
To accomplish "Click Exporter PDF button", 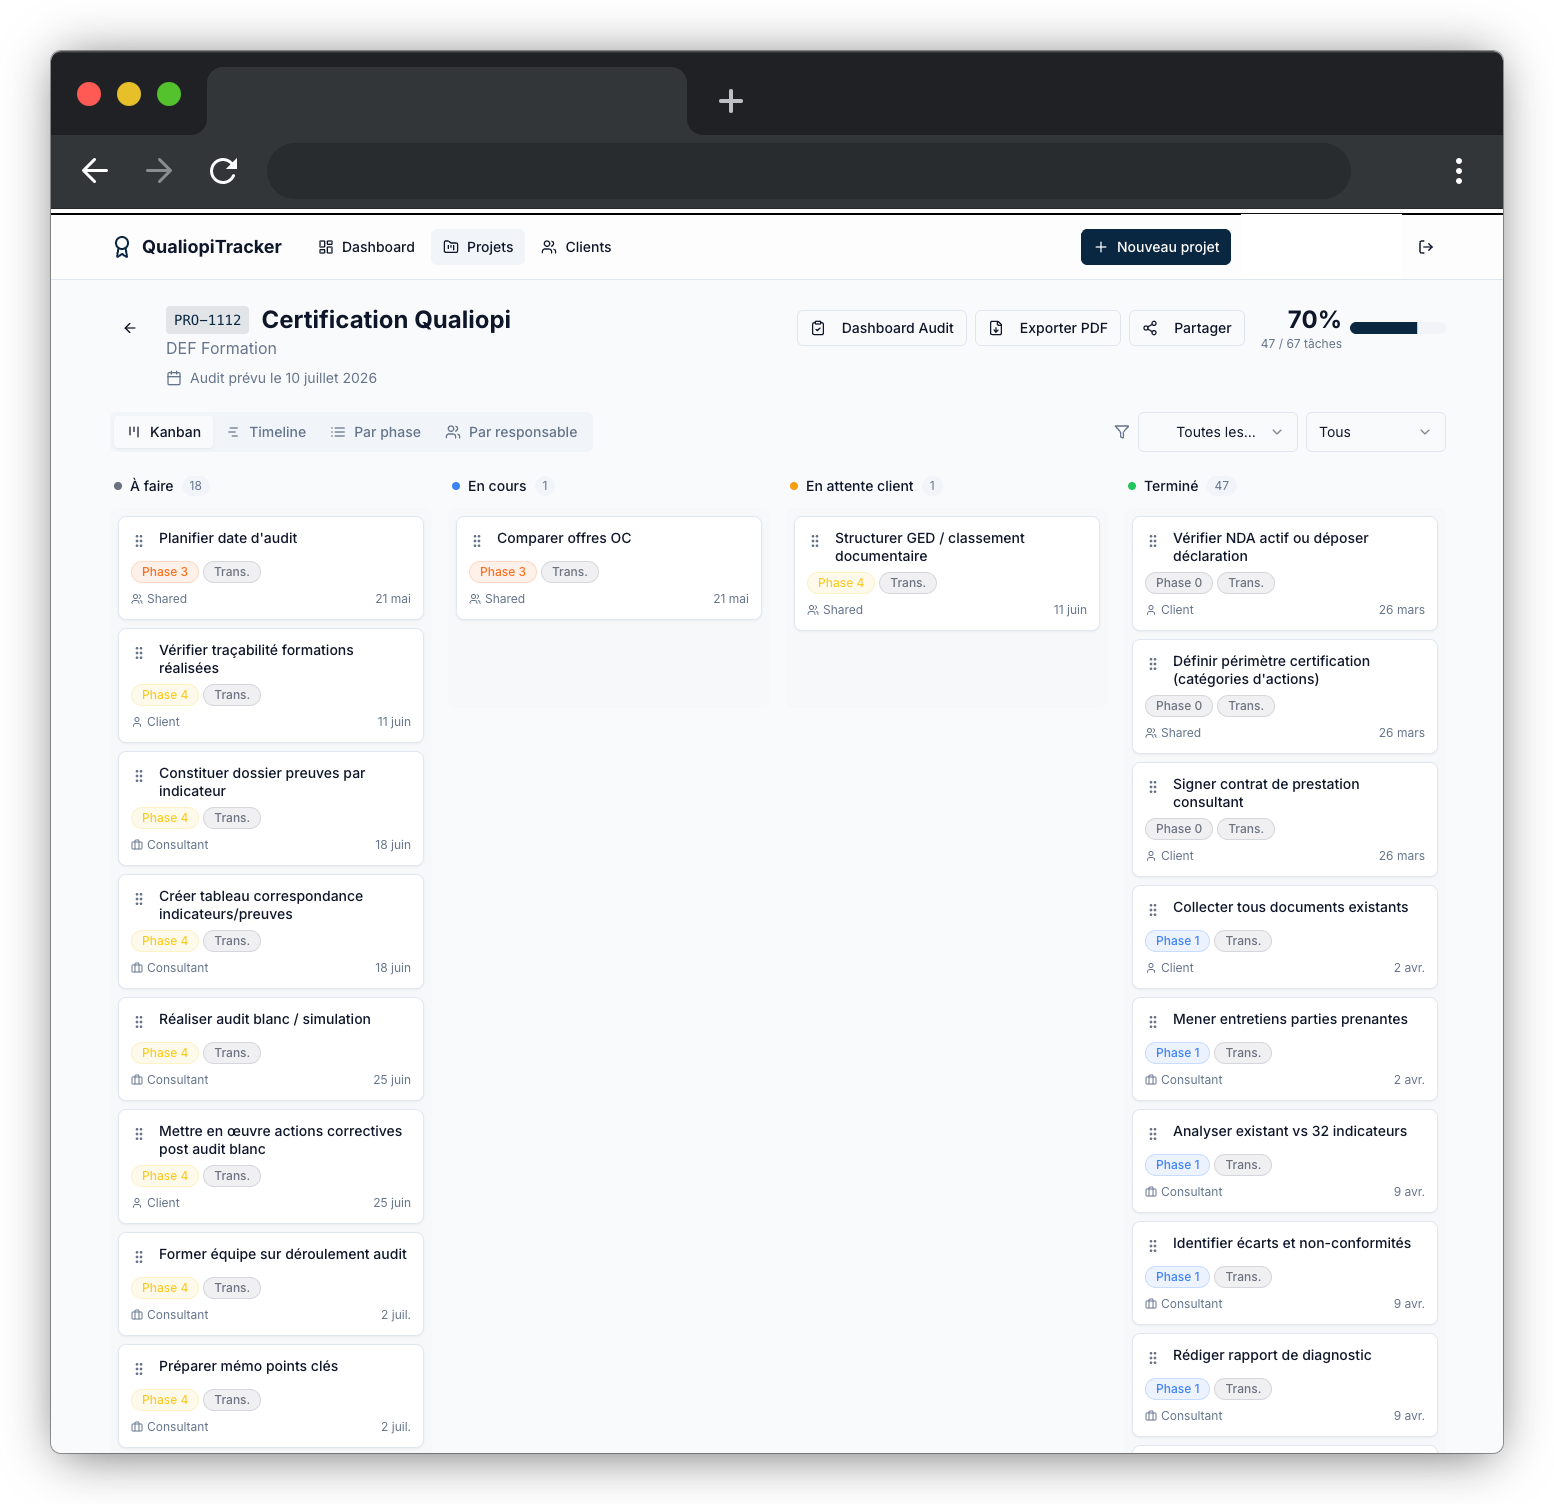I will 1048,328.
